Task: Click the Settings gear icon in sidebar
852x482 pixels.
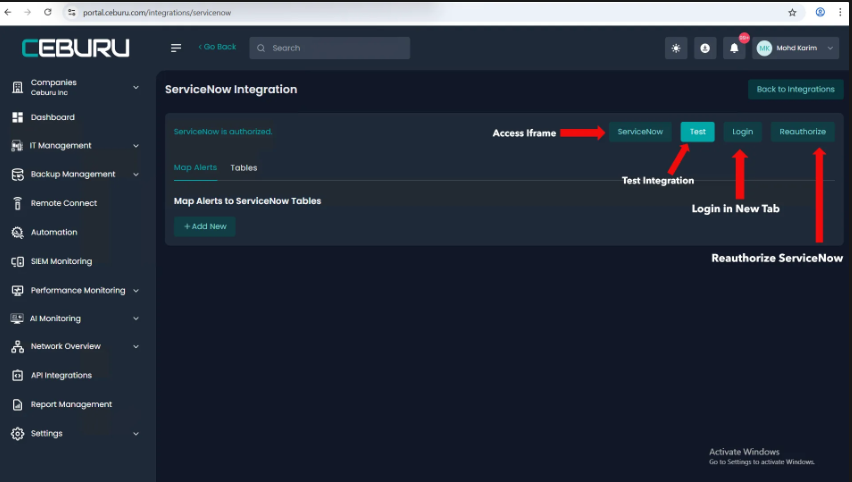Action: pos(17,434)
